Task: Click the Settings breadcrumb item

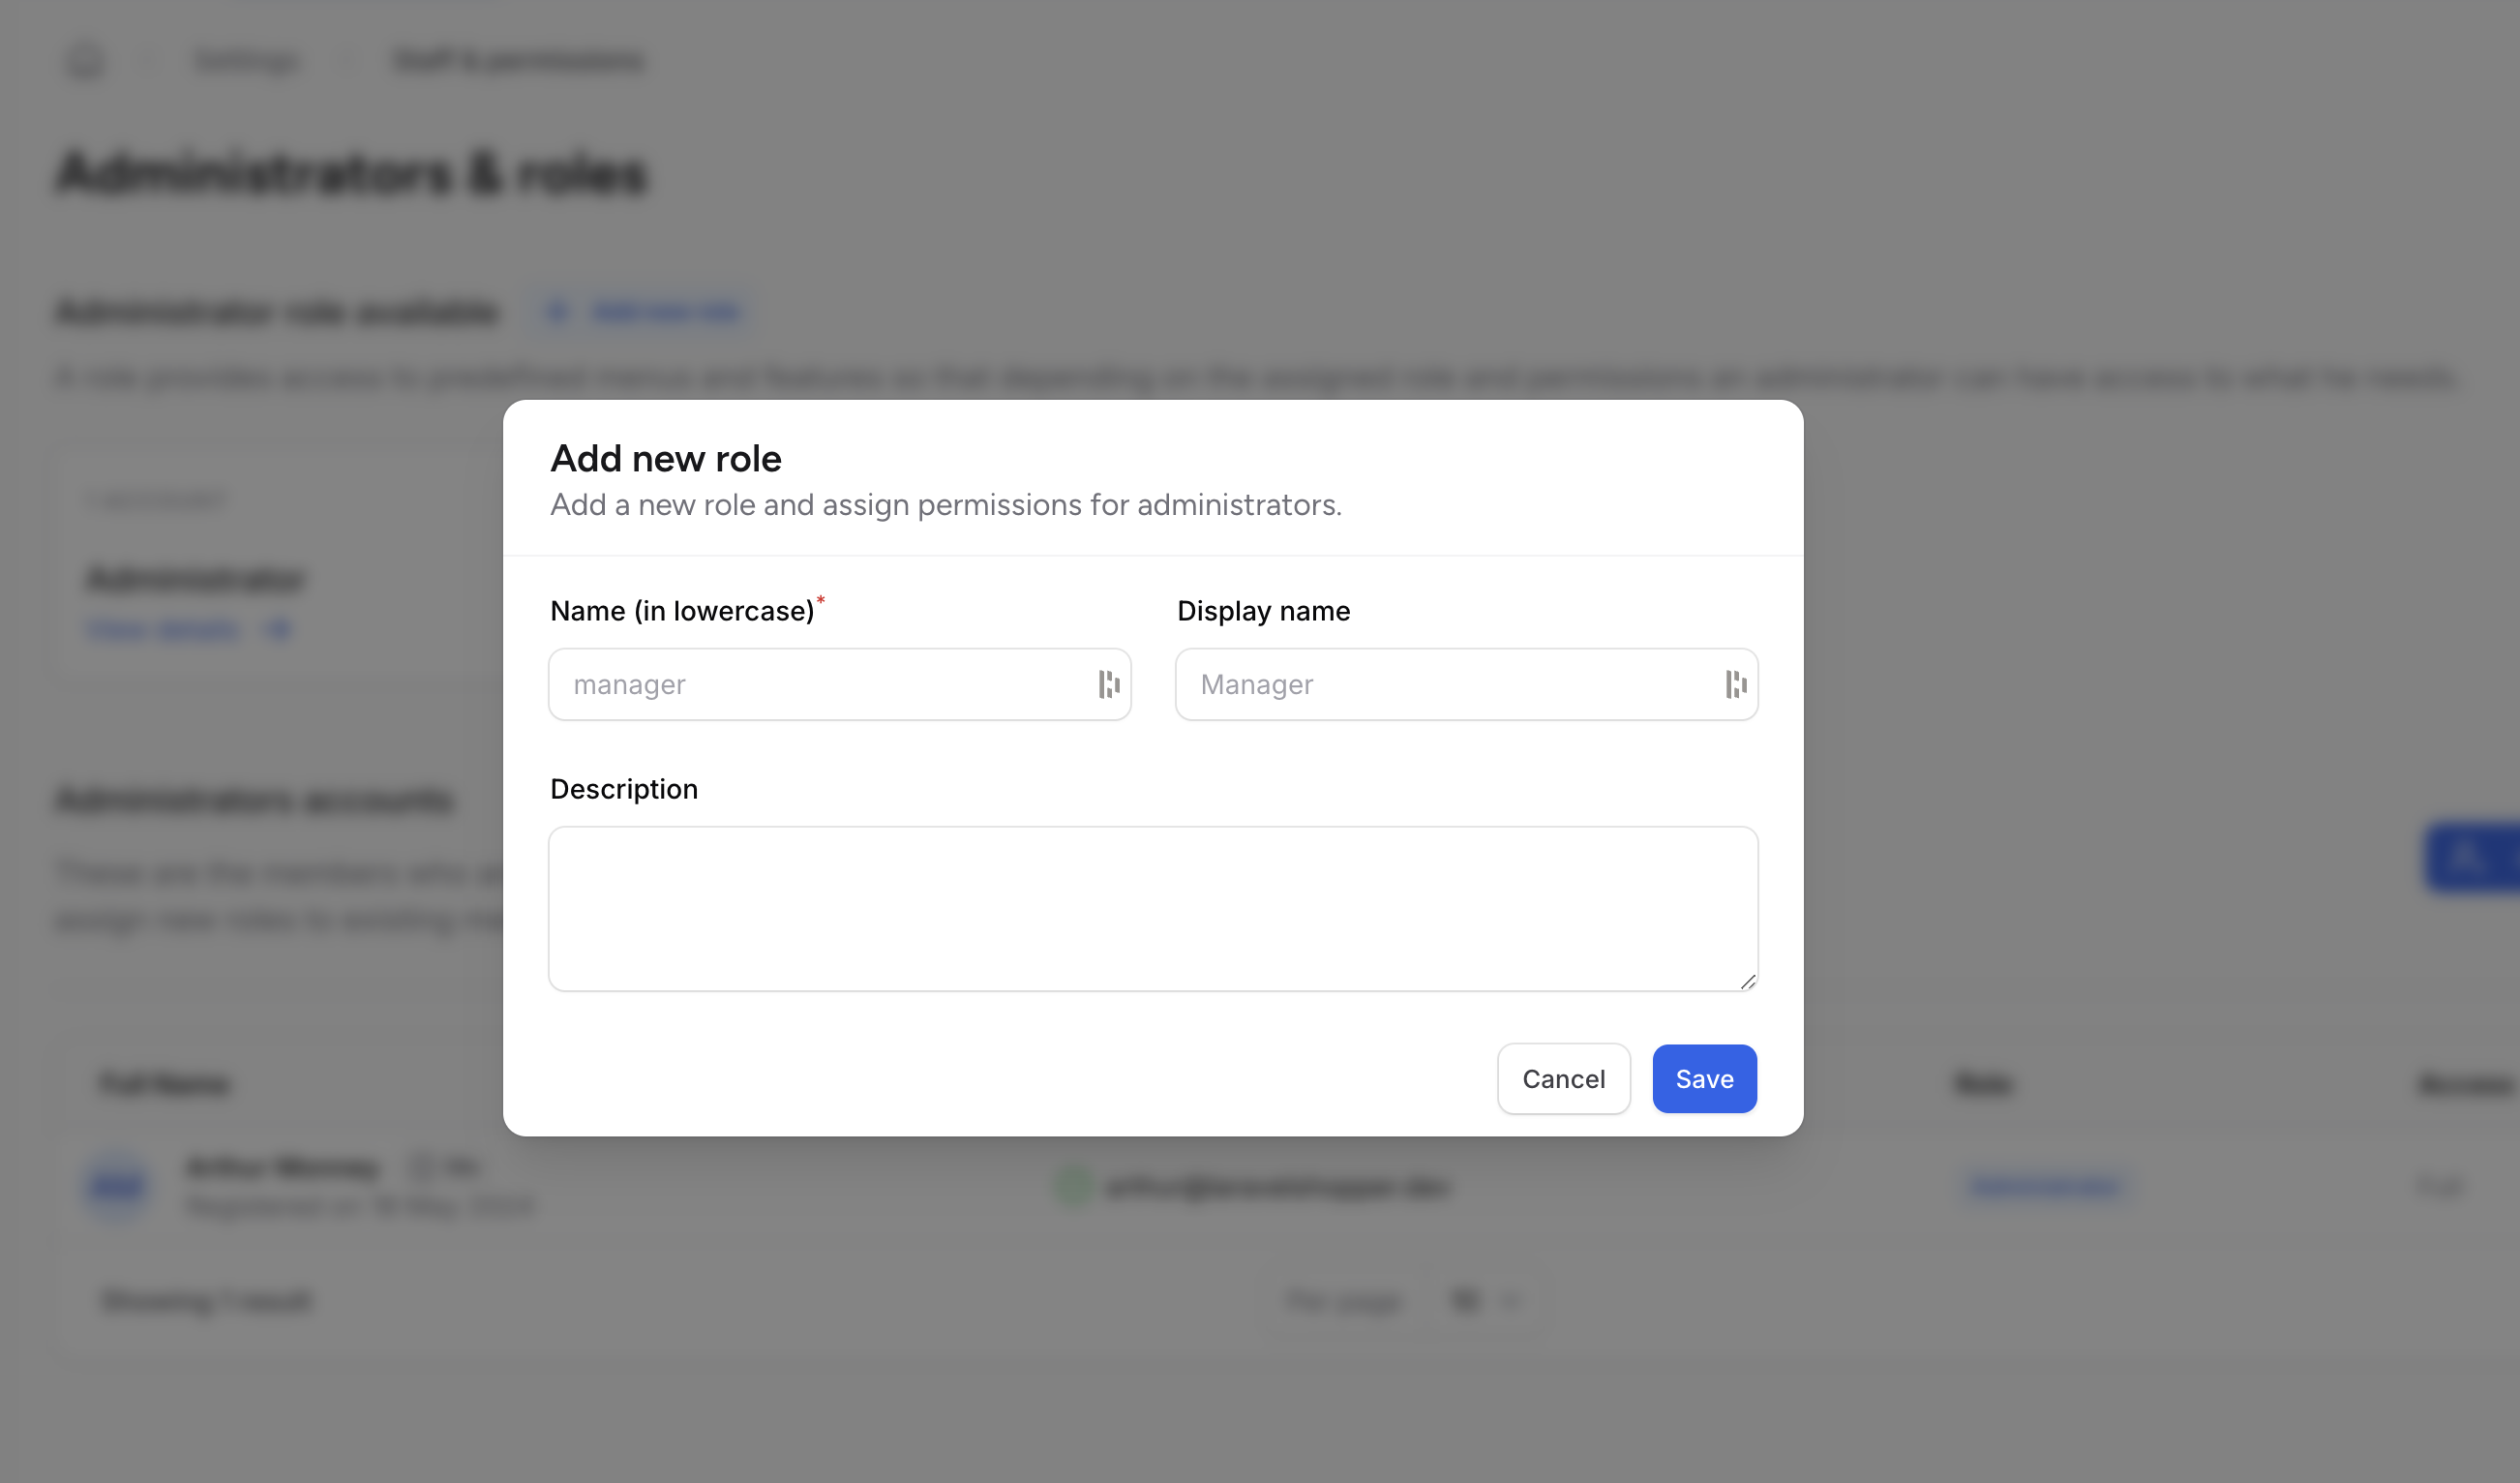Action: [246, 61]
